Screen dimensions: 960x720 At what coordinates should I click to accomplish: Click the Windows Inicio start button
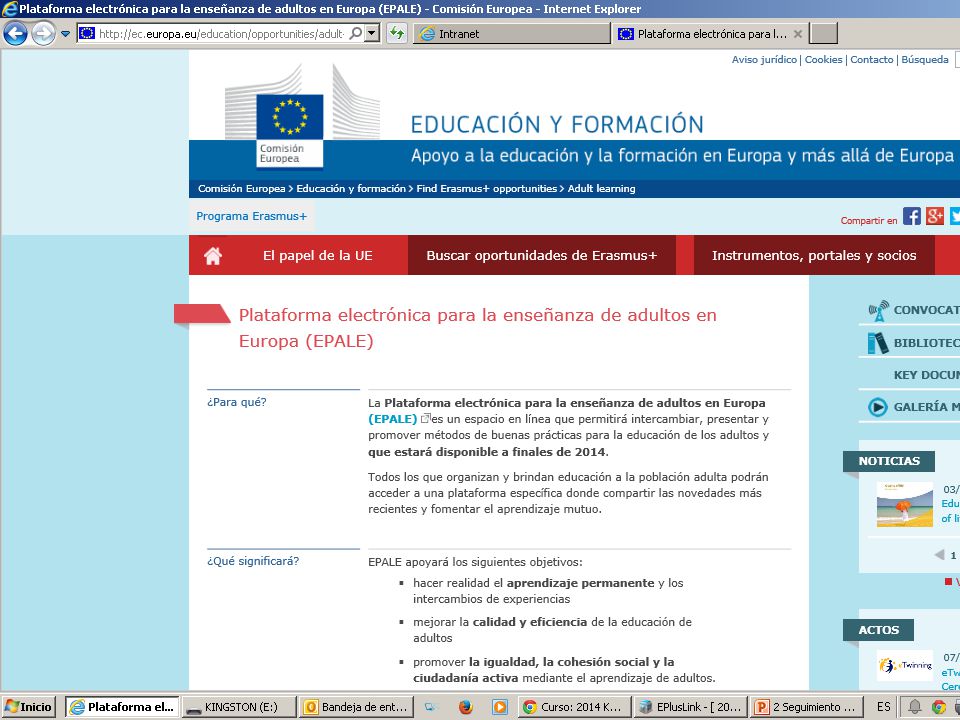[29, 707]
